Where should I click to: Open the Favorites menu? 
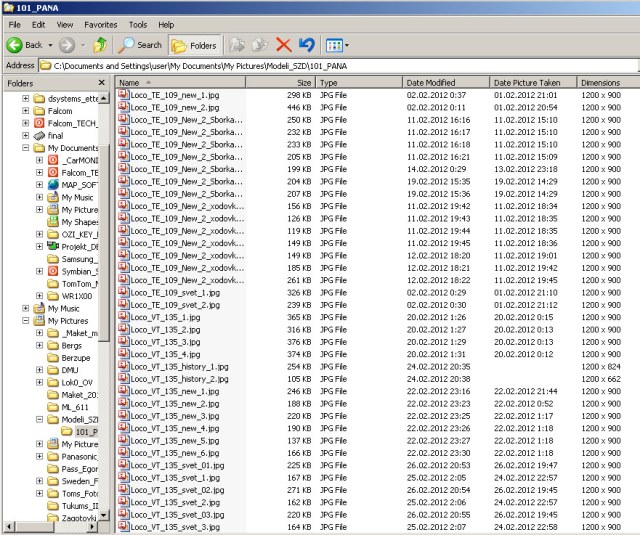click(100, 23)
